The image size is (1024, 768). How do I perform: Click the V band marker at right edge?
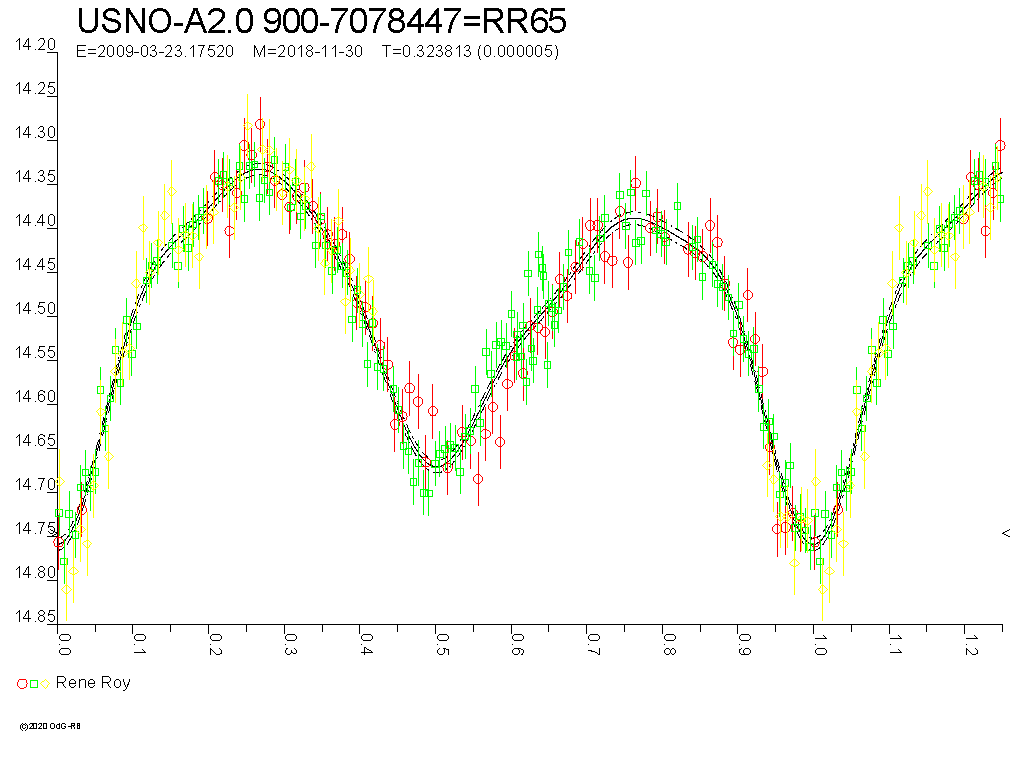(1006, 534)
